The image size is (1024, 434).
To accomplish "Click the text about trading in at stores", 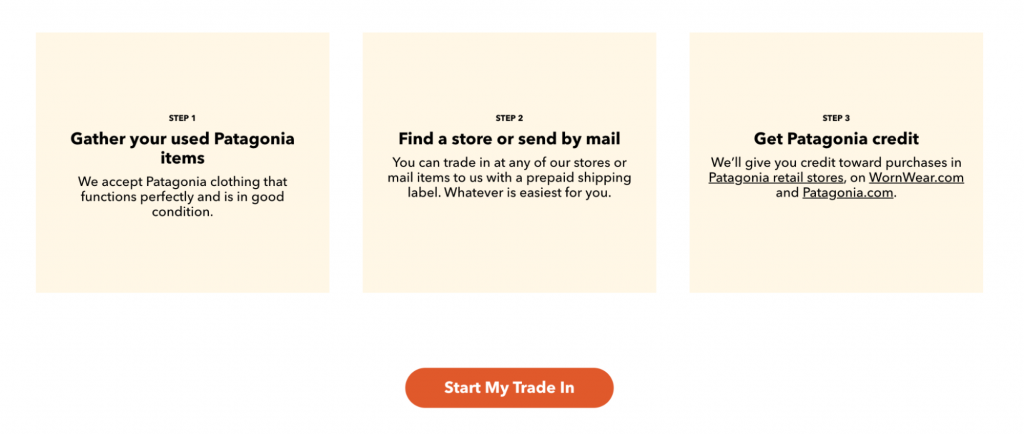I will 509,178.
